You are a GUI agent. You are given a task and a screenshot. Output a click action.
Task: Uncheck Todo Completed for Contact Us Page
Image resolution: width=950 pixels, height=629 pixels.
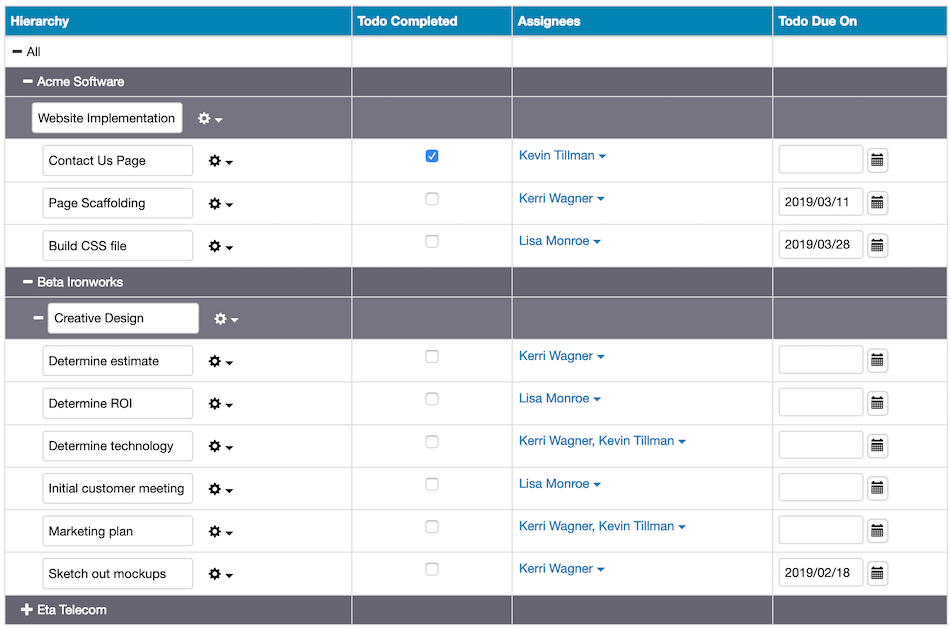[x=432, y=156]
